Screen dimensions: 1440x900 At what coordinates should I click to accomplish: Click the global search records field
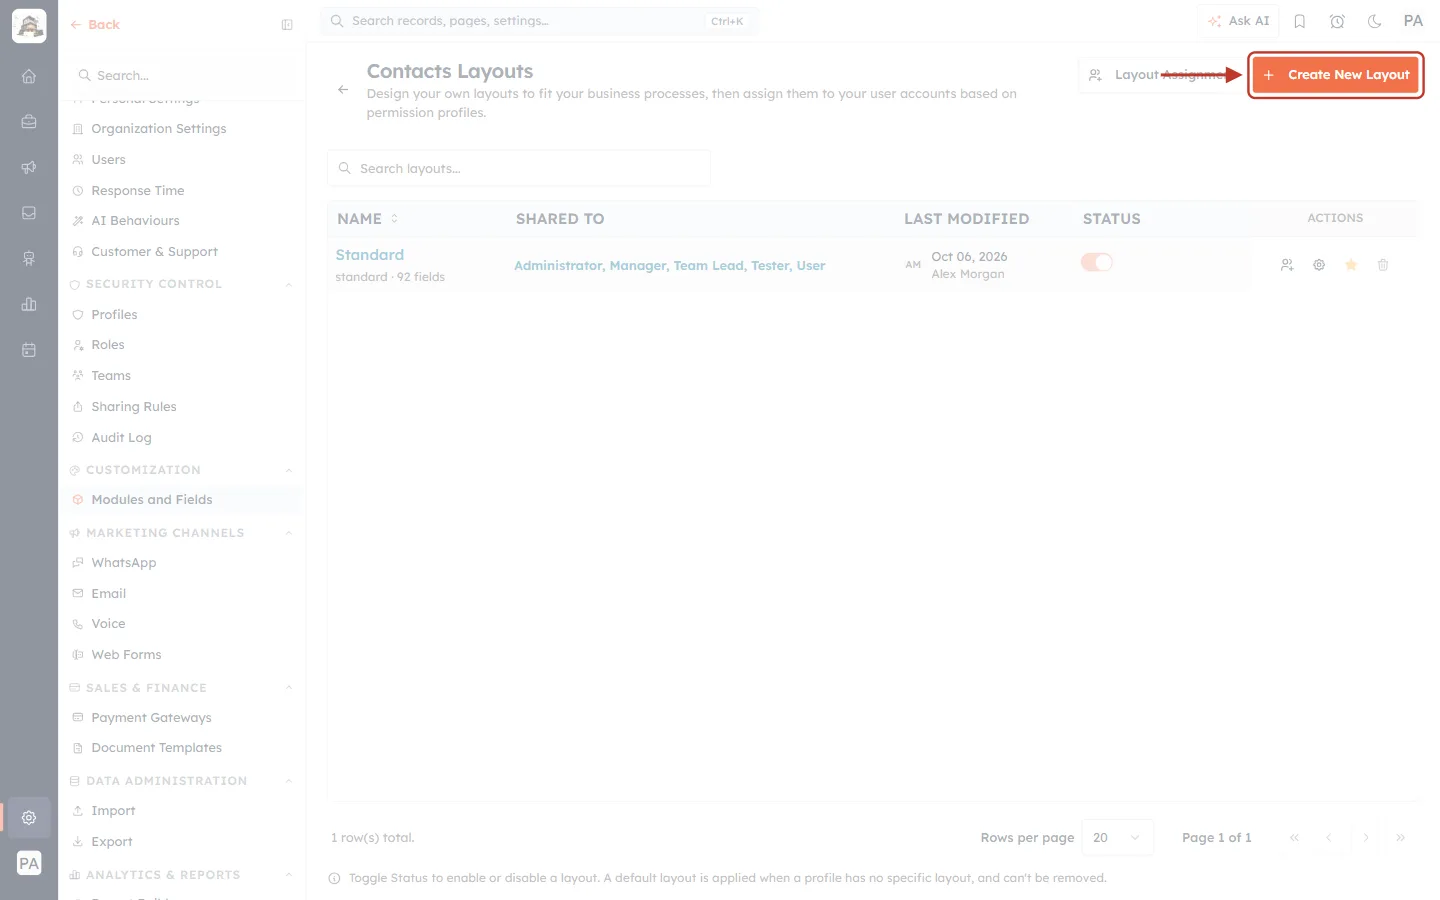[x=539, y=21]
